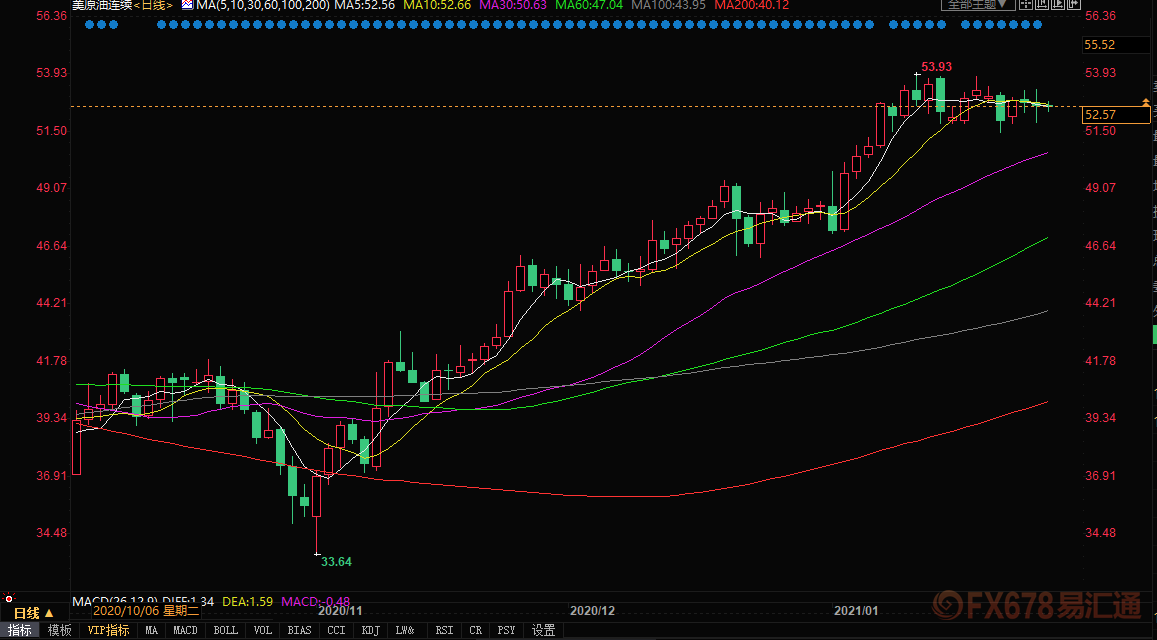
Task: Switch to the 指标 tab
Action: 20,630
